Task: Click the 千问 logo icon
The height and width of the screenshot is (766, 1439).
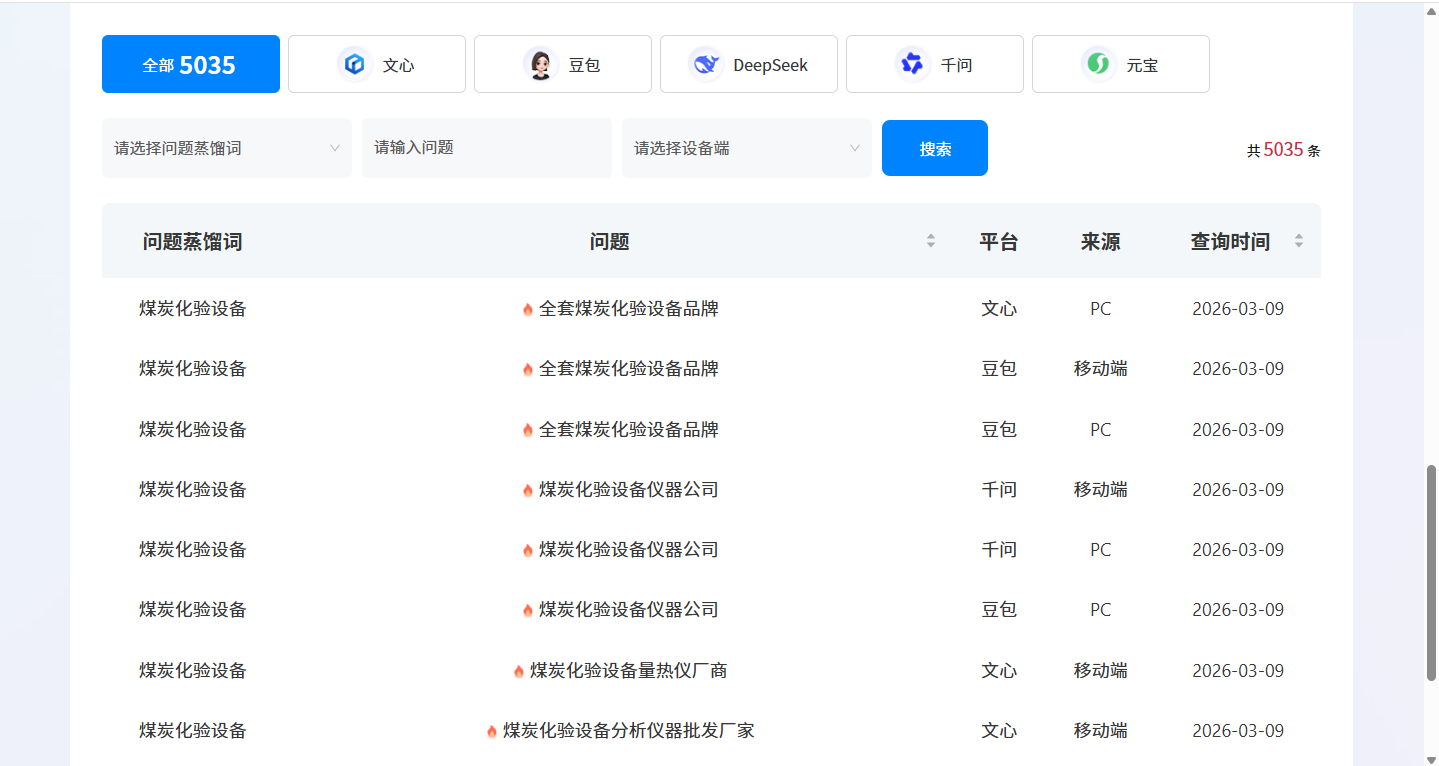Action: pyautogui.click(x=911, y=65)
